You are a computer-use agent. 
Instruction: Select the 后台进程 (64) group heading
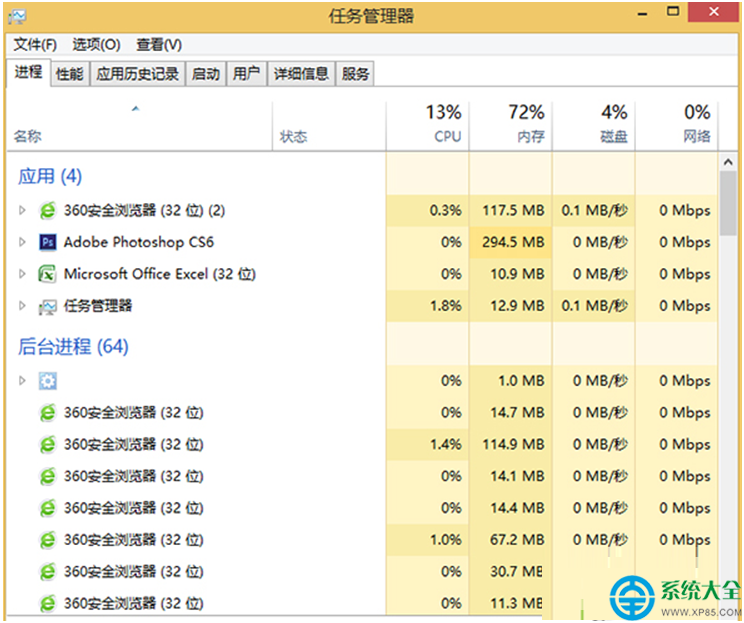tap(73, 346)
